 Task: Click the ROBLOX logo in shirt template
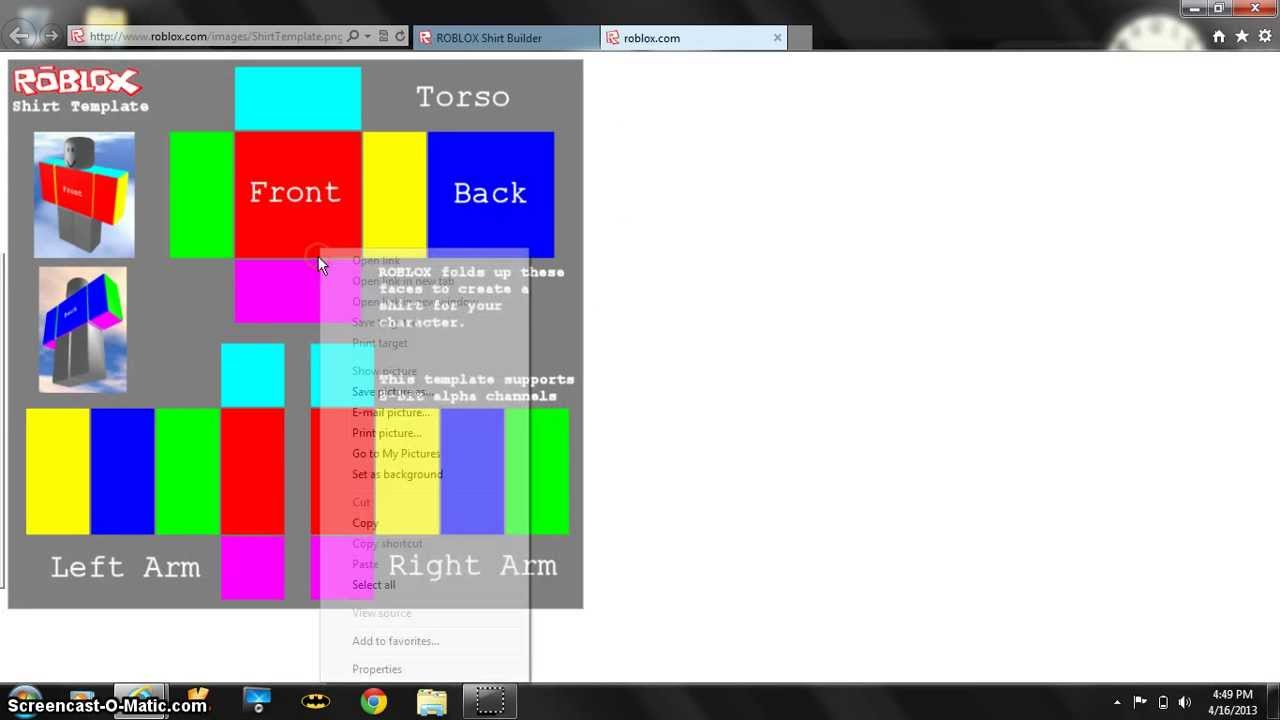77,81
